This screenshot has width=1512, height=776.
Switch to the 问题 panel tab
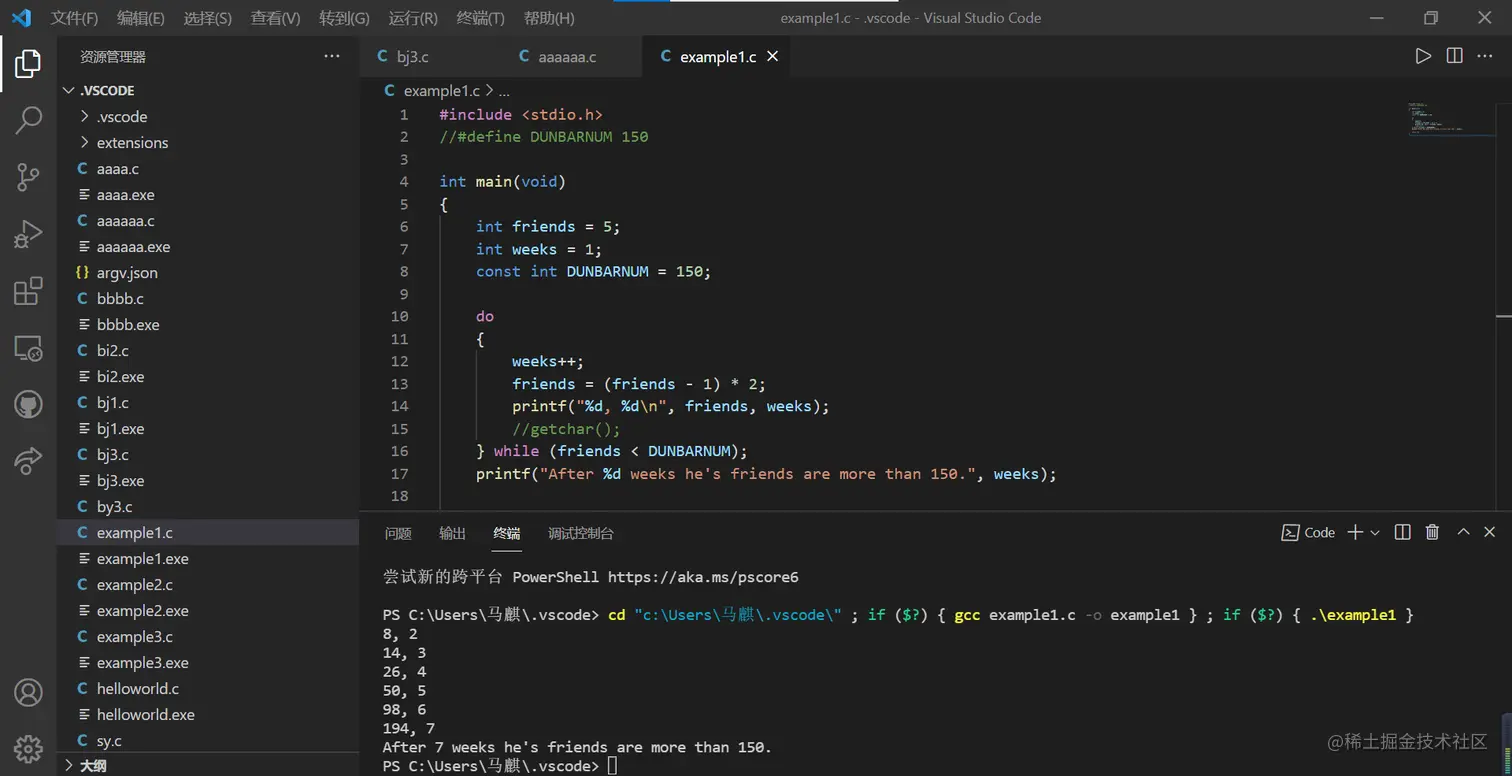tap(398, 533)
